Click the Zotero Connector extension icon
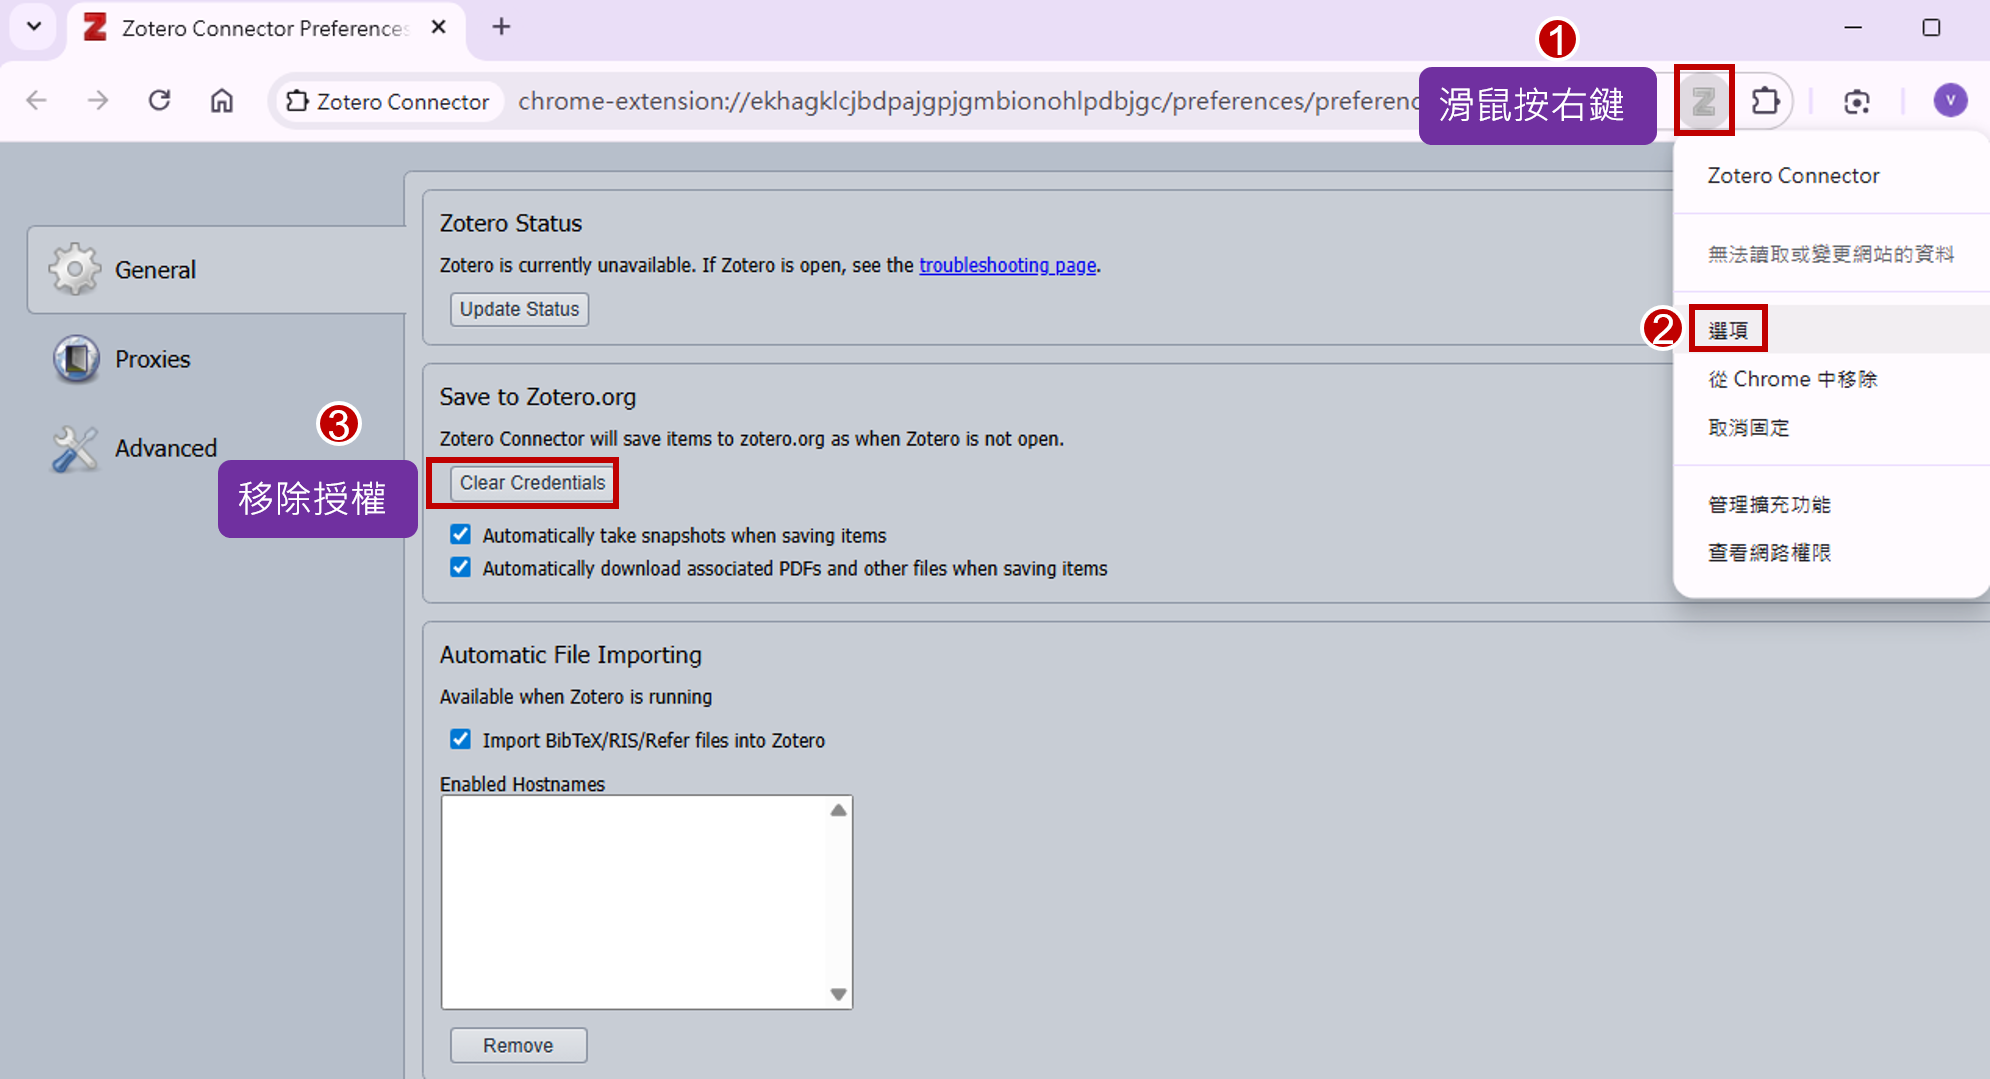This screenshot has width=1990, height=1079. click(1704, 101)
